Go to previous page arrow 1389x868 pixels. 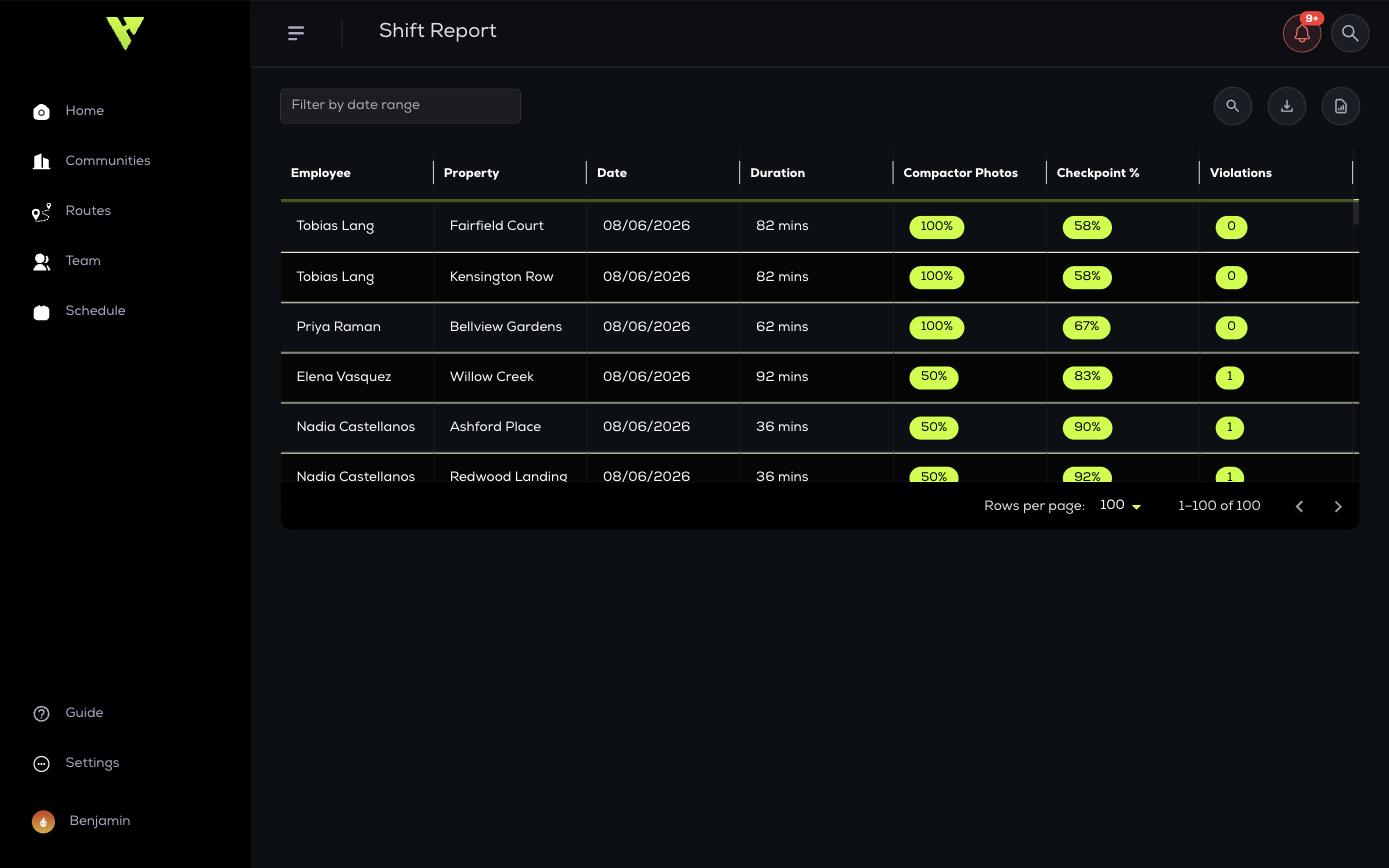[x=1299, y=507]
